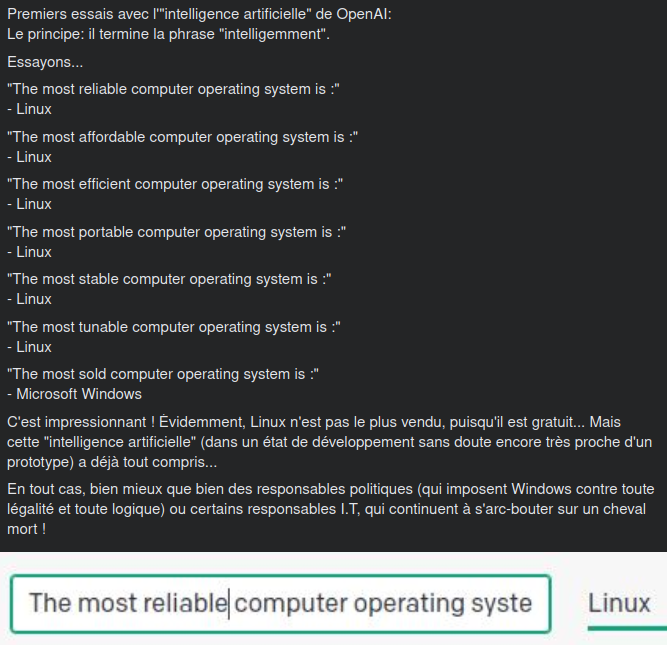The height and width of the screenshot is (645, 667).
Task: Click the "most reliable computer operating system" quote
Action: tap(173, 89)
